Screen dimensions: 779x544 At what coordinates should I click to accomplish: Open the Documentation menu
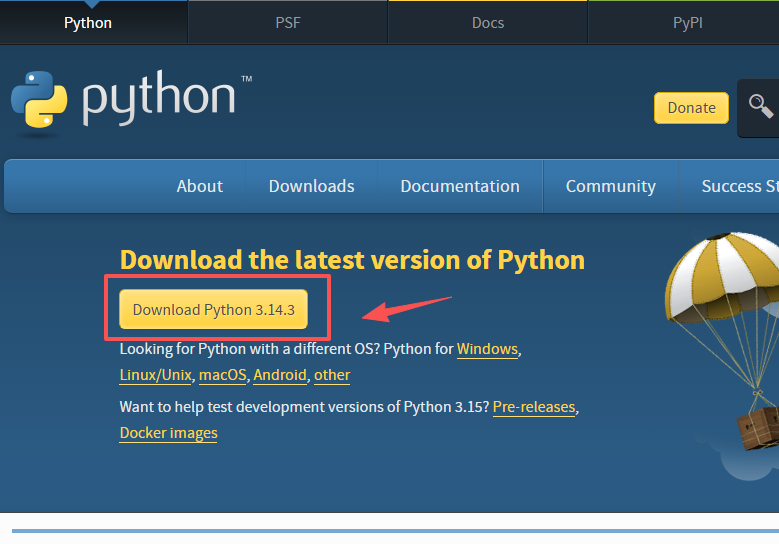[x=460, y=186]
